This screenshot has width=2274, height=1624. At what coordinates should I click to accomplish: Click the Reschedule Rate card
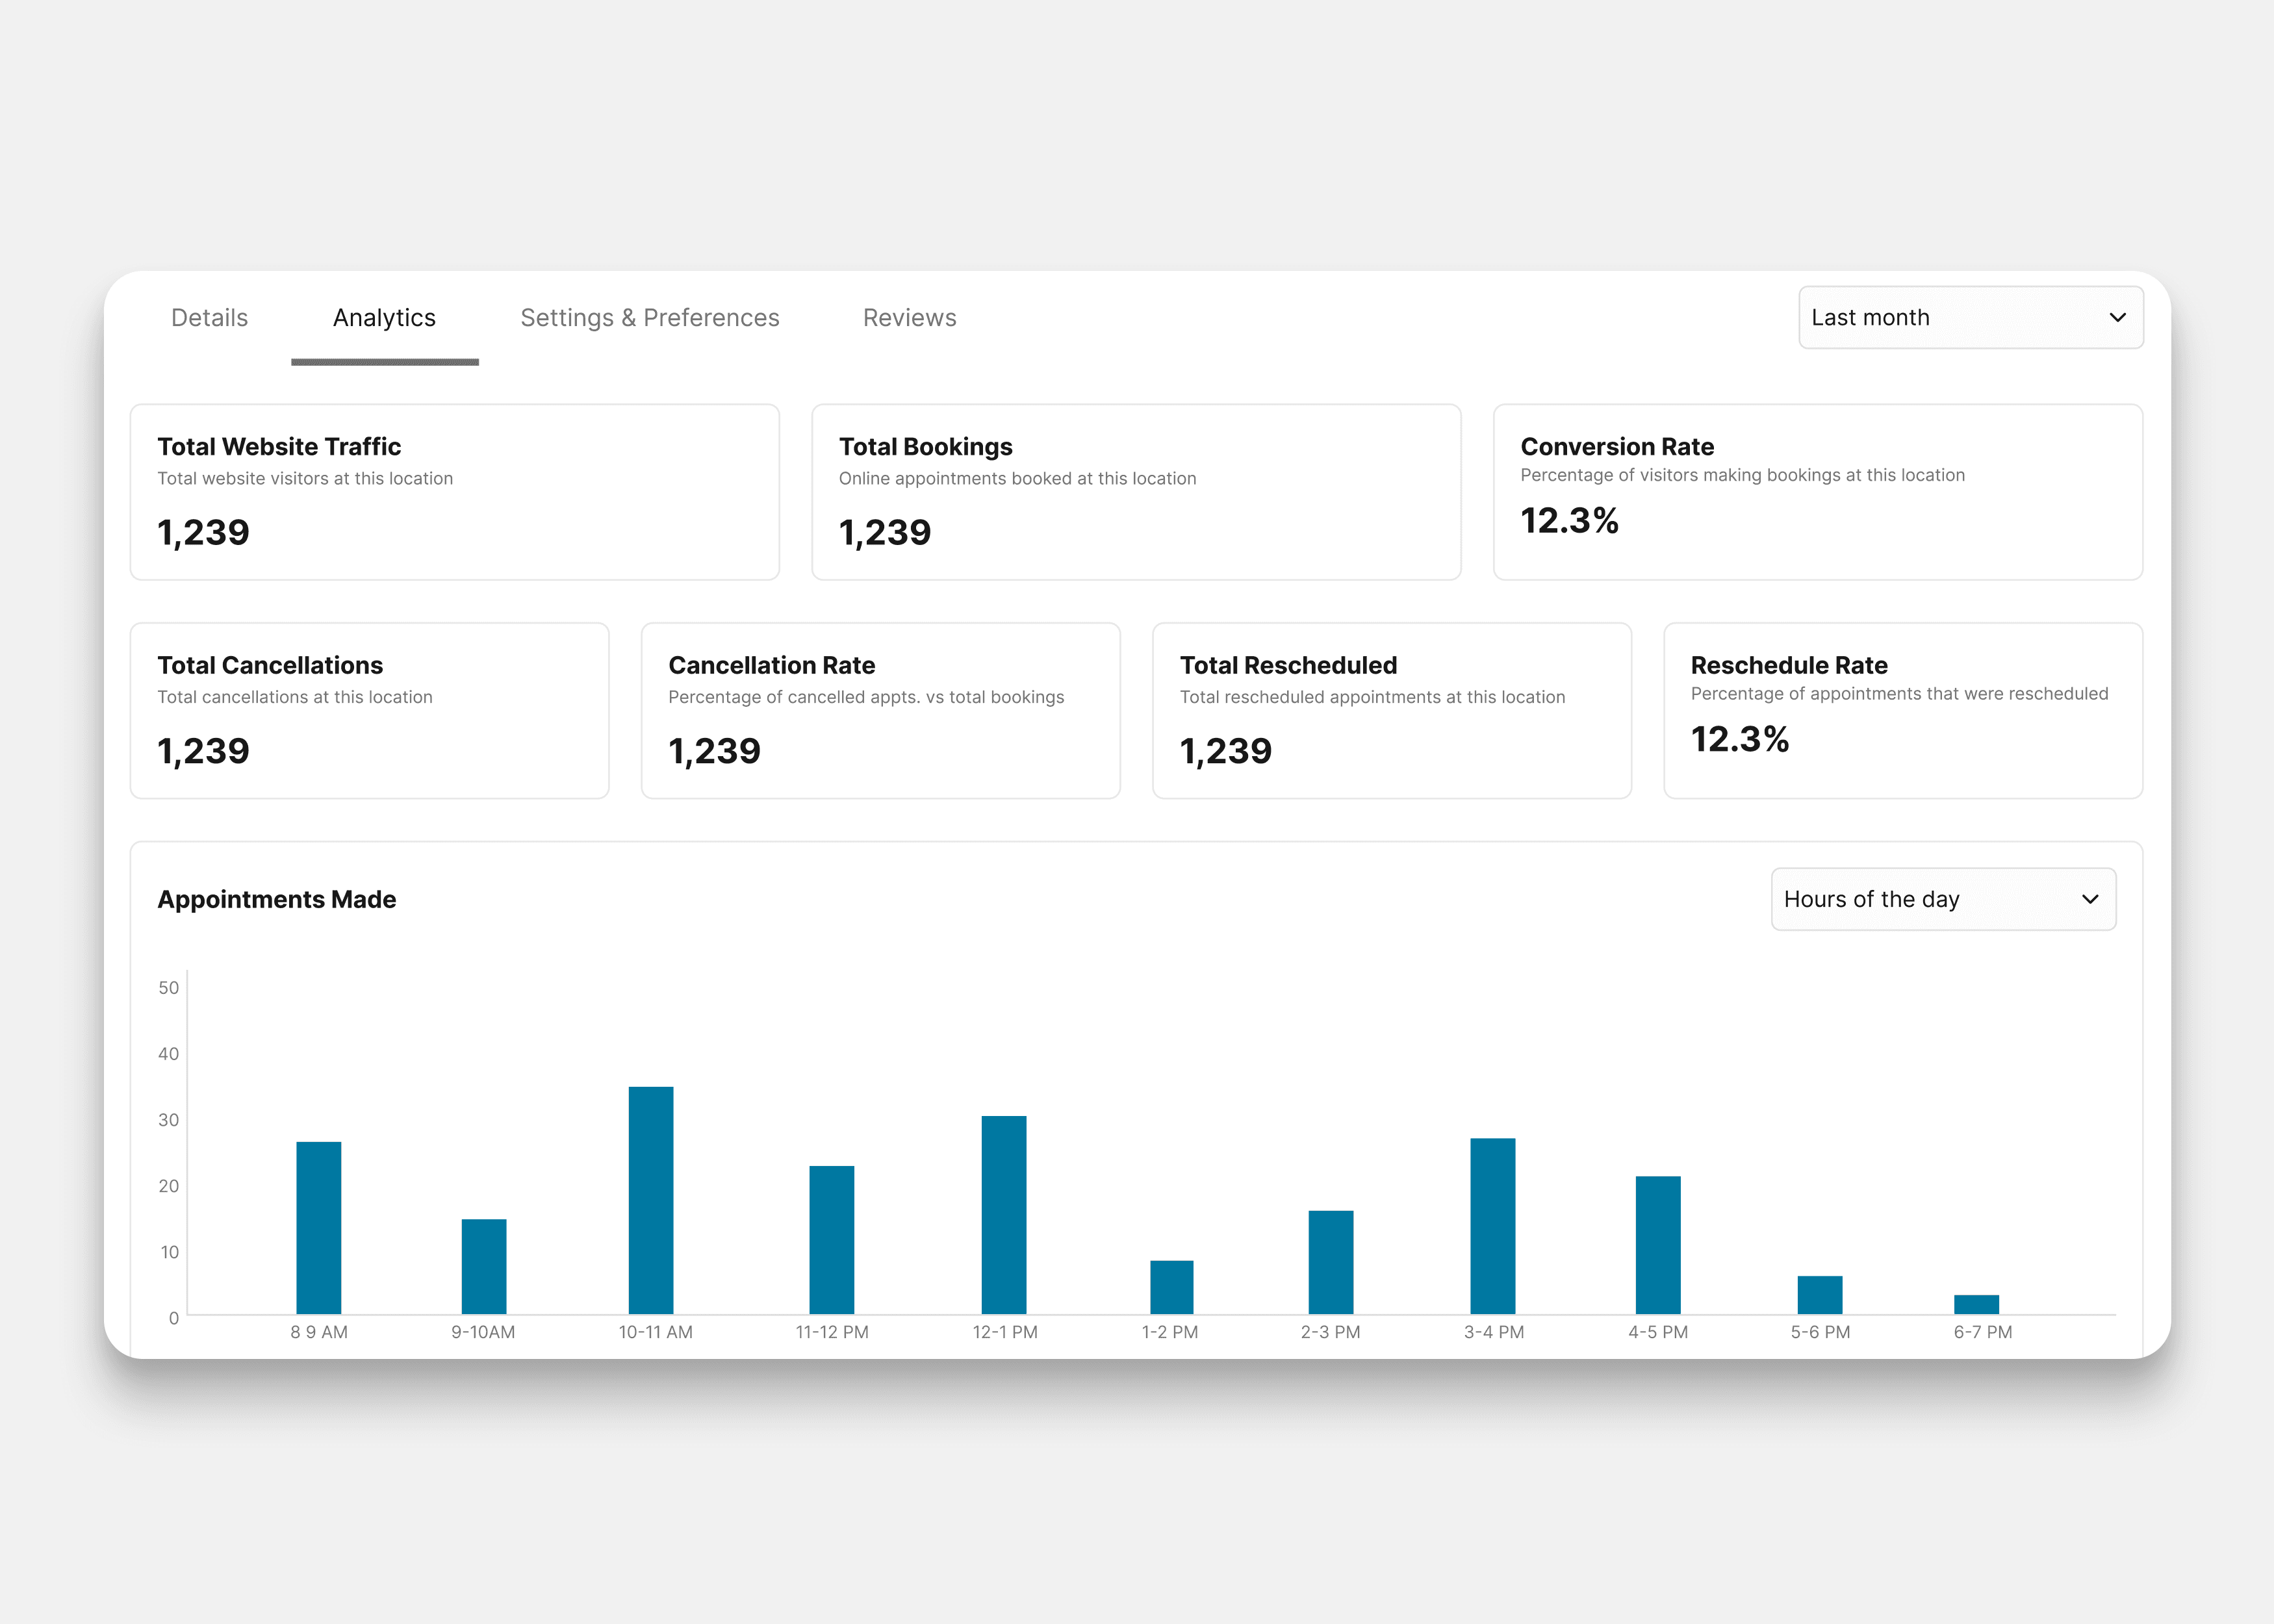pyautogui.click(x=1902, y=711)
